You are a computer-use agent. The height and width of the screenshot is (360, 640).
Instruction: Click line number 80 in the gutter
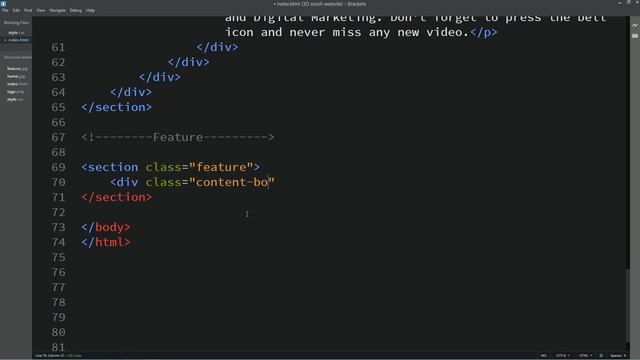click(x=58, y=332)
